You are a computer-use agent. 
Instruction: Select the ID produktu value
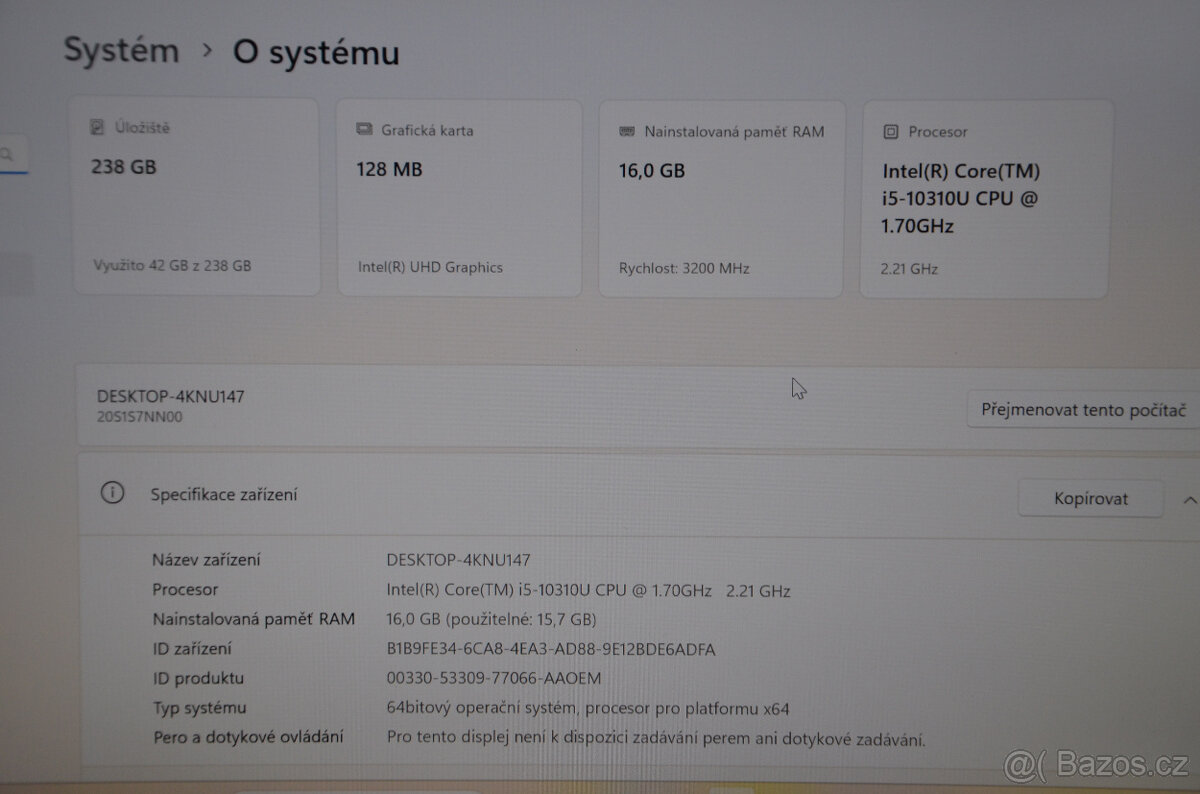[x=494, y=678]
